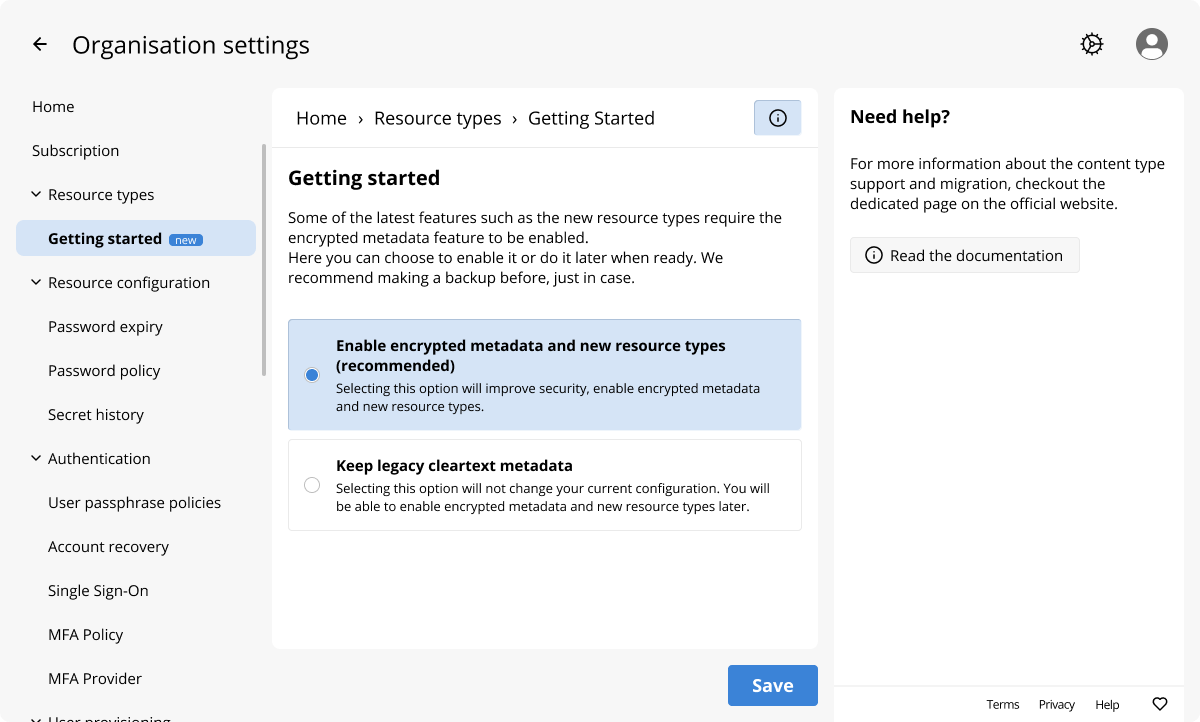This screenshot has width=1200, height=722.
Task: Click the back arrow icon
Action: [40, 45]
